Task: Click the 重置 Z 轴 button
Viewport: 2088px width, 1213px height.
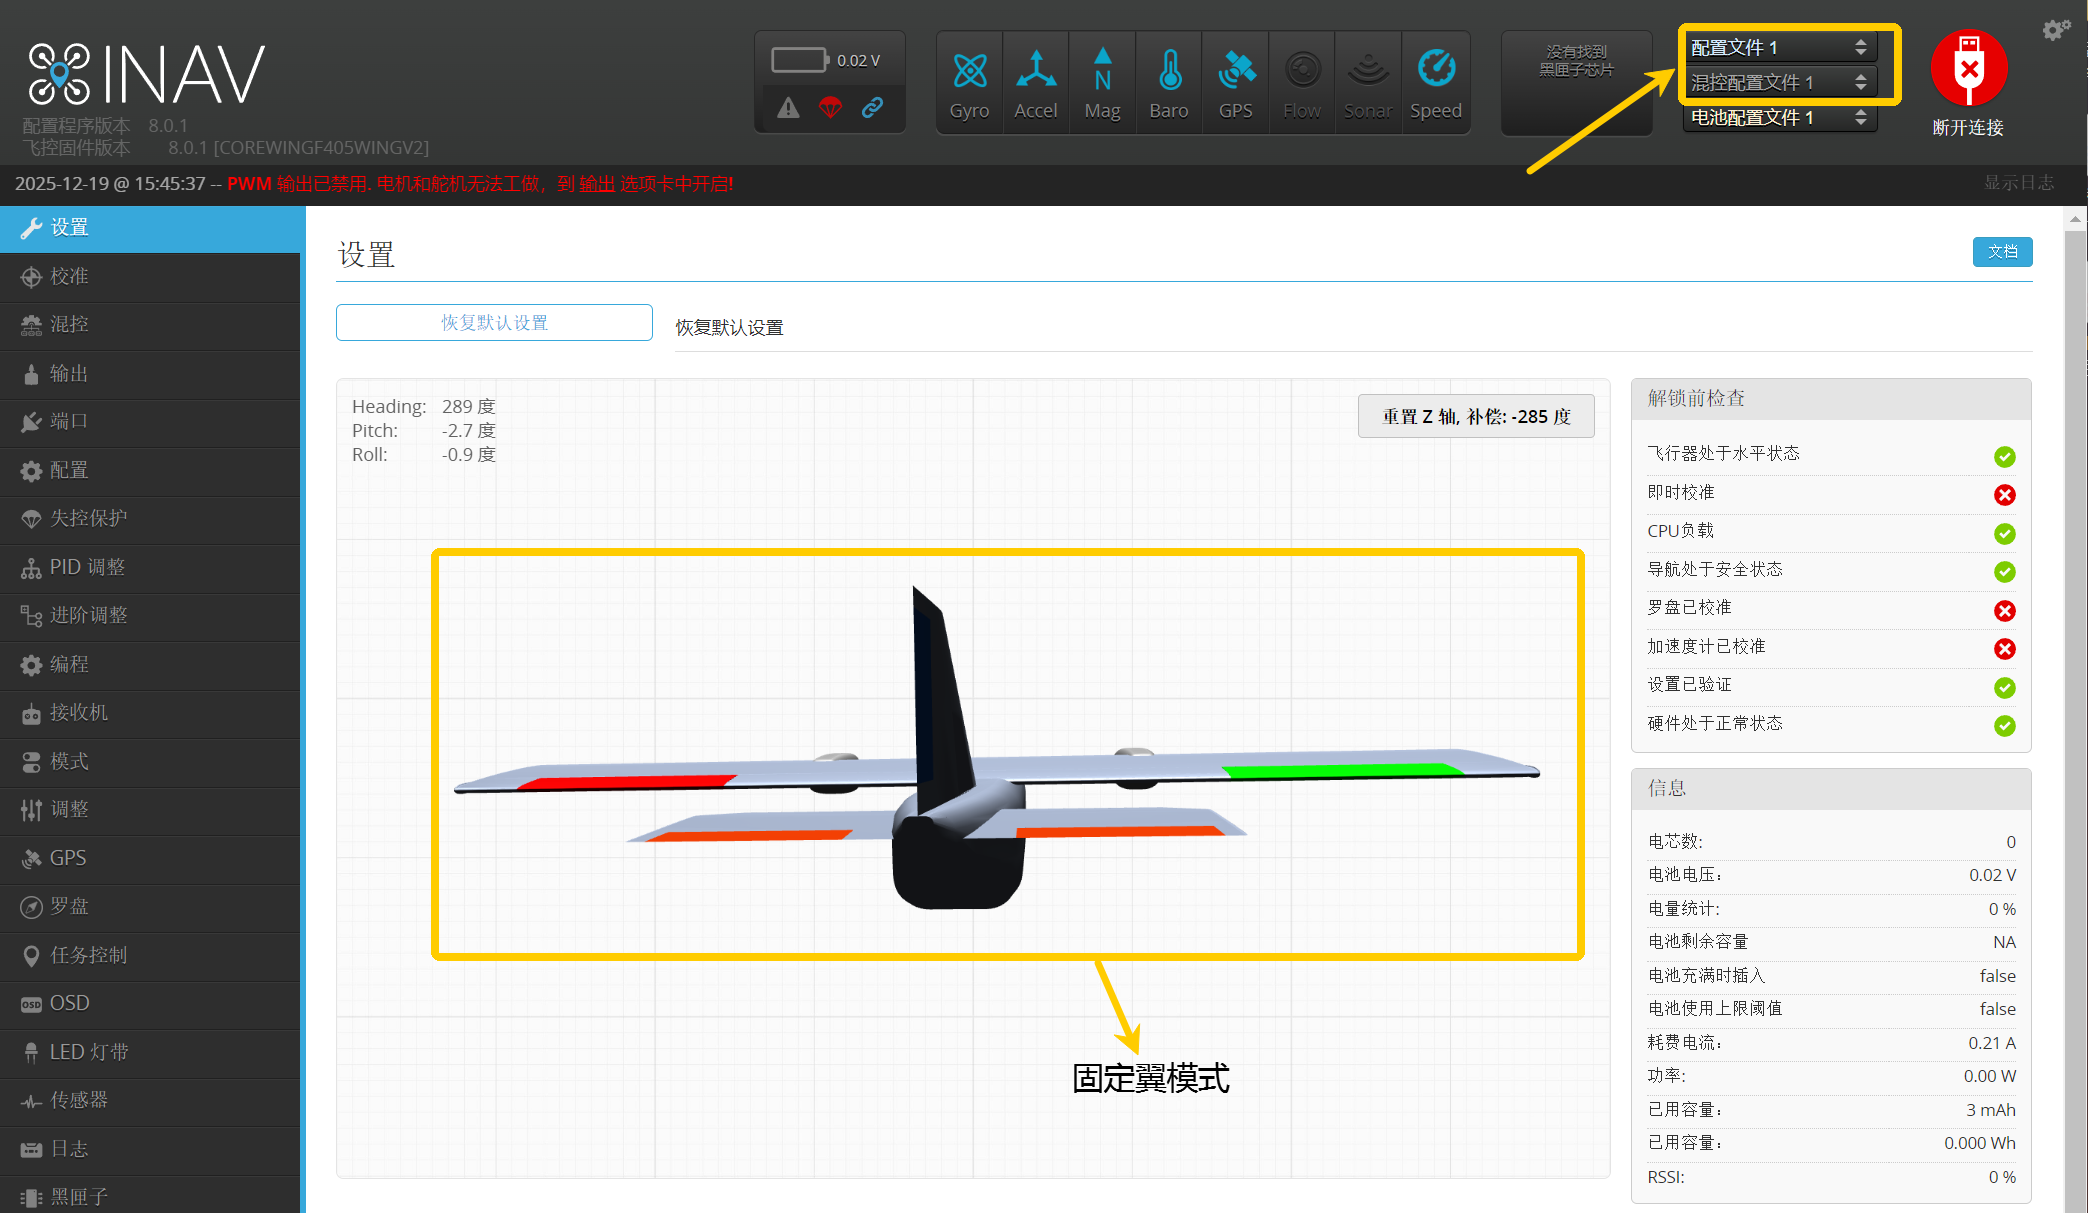Action: tap(1475, 416)
